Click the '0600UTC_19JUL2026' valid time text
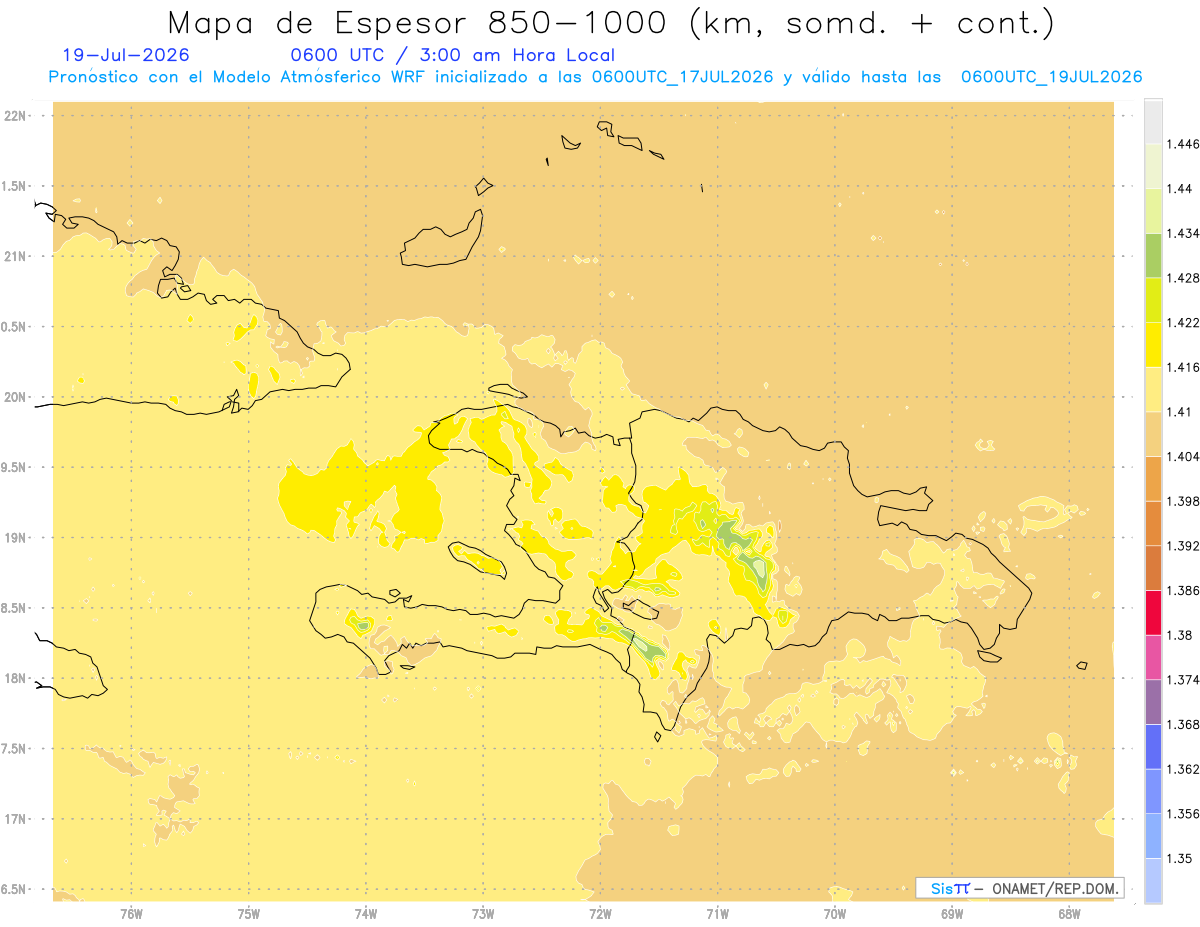 (x=1052, y=77)
